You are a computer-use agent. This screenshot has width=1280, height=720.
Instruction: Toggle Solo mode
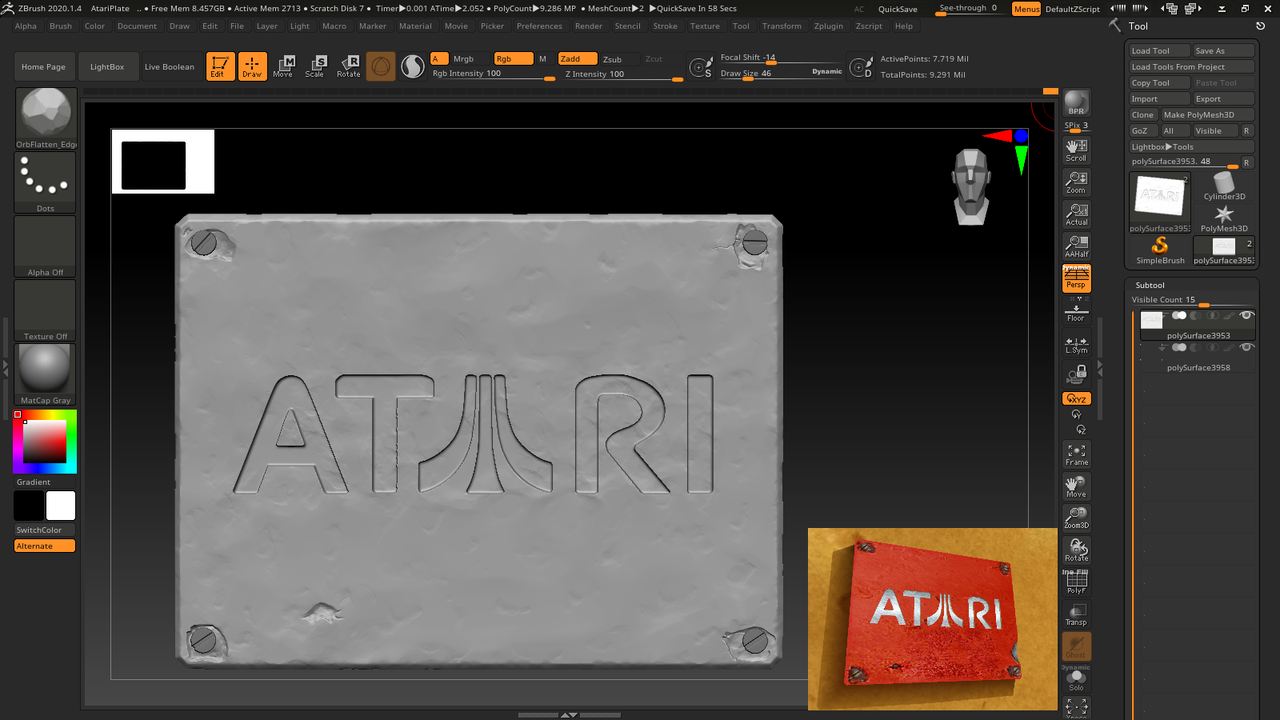tap(1076, 680)
